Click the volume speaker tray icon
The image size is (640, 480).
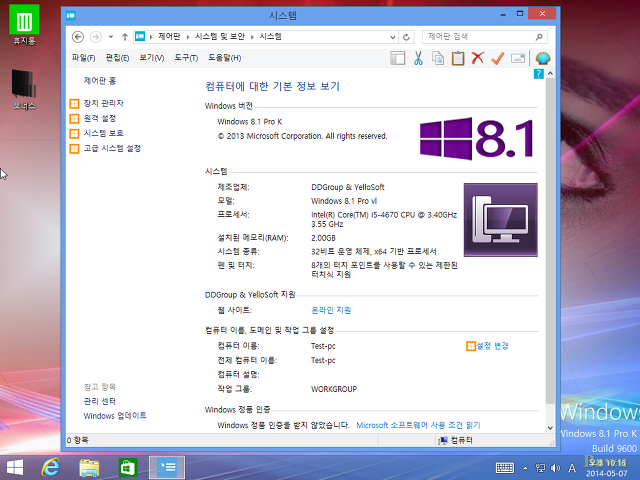556,468
